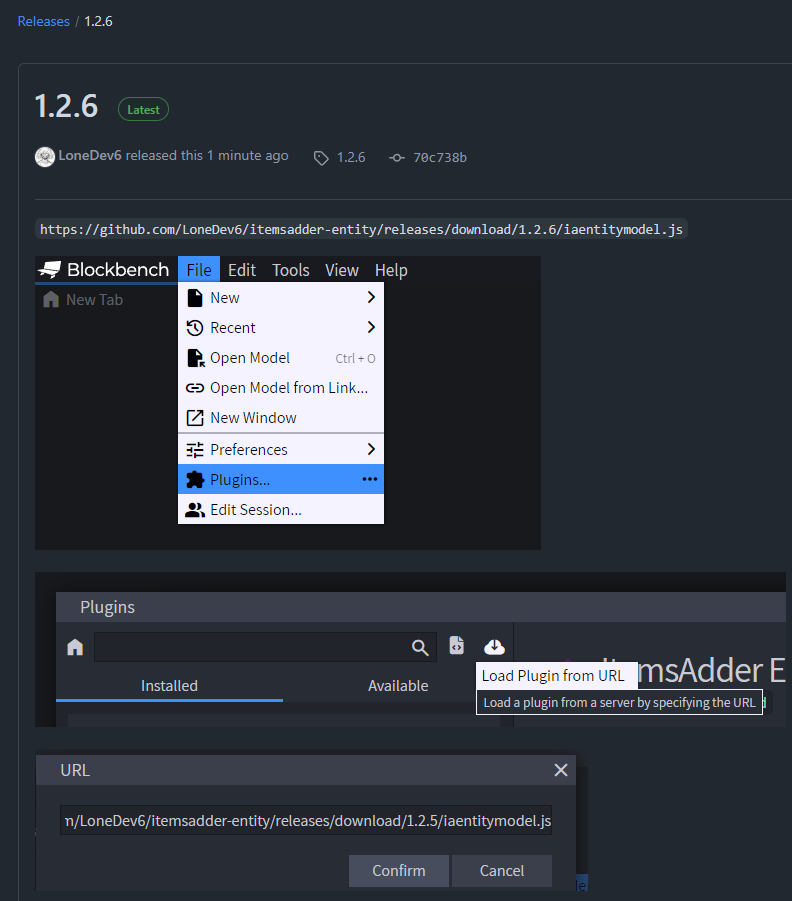Click the Blockbench logo icon

[50, 270]
